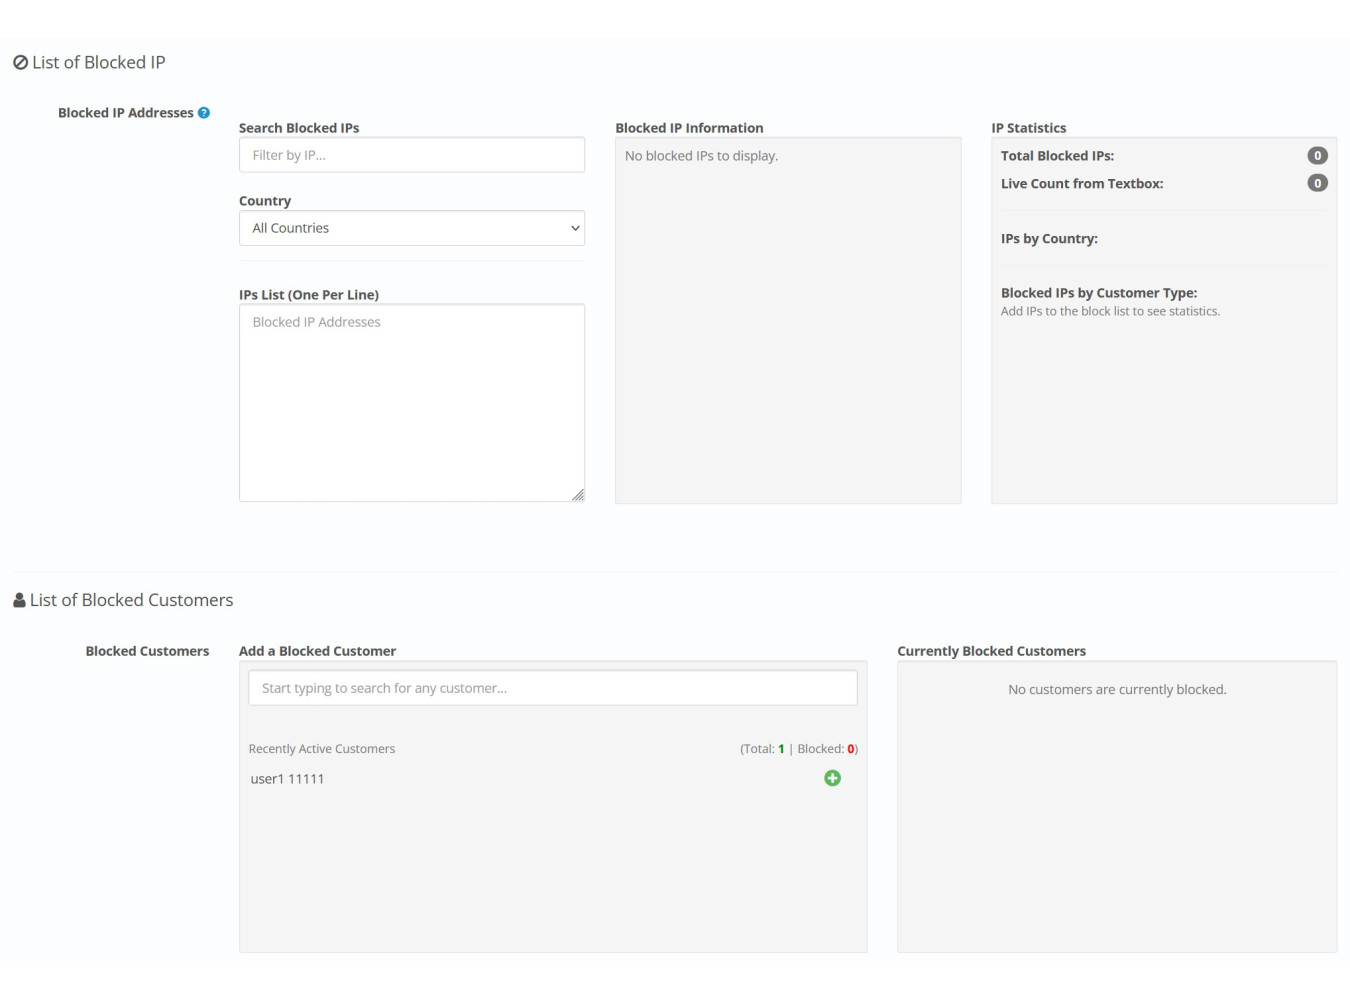Click the ban icon beside List of Blocked IP
Viewport: 1350px width, 1000px height.
20,63
